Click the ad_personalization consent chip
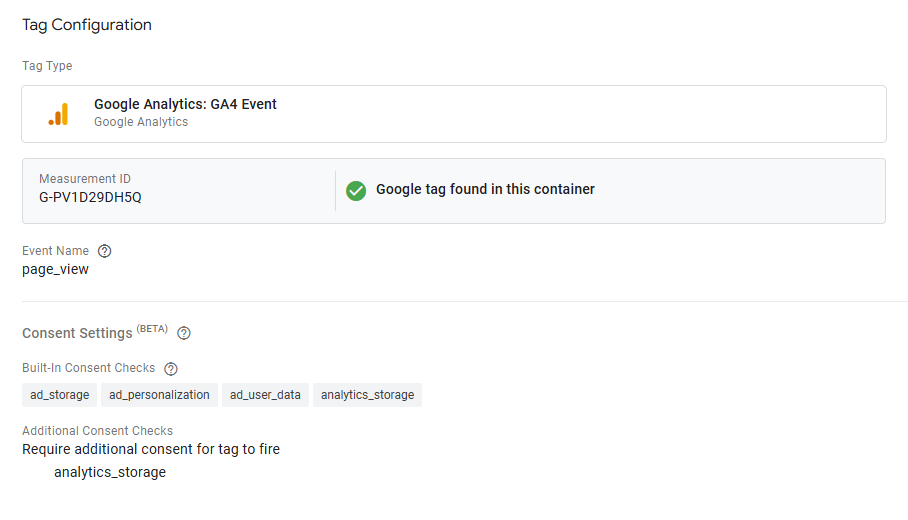Screen dimensions: 908x520 point(159,395)
